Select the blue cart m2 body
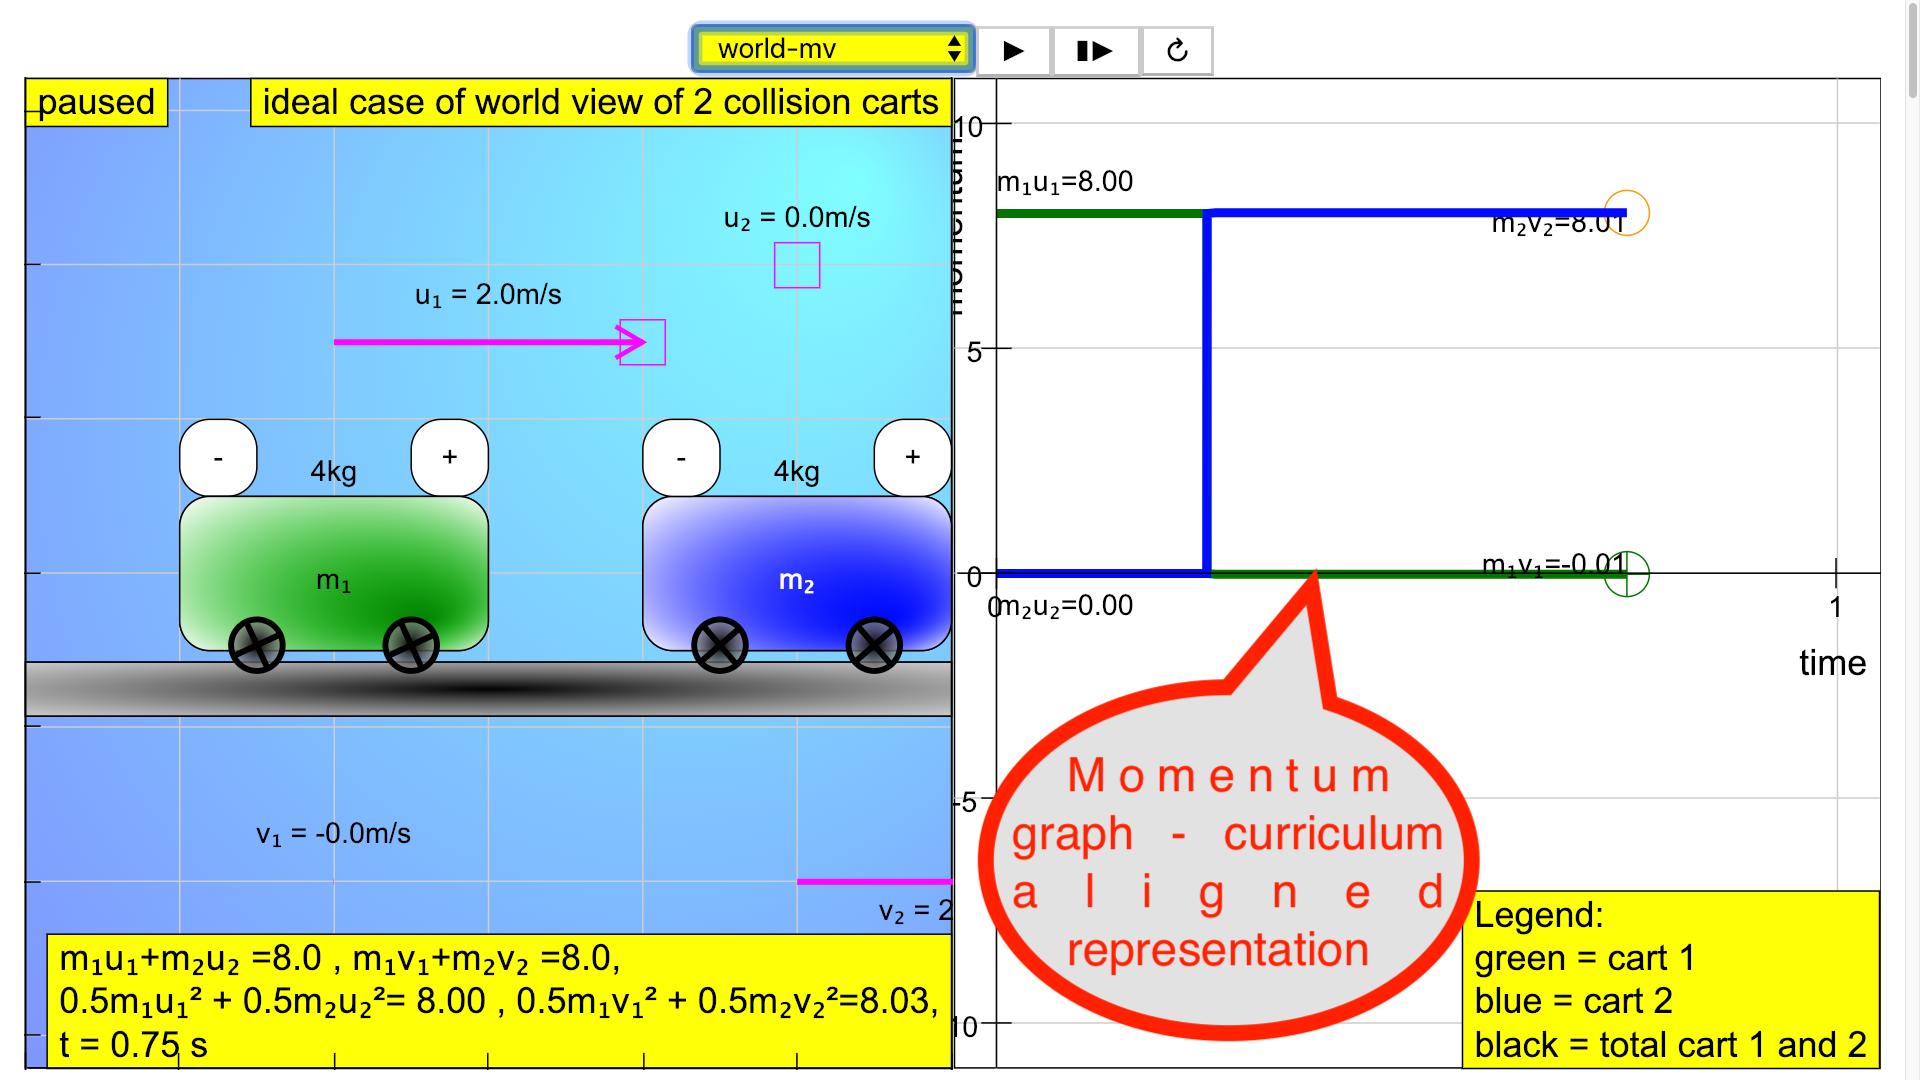Viewport: 1920px width, 1080px height. [x=797, y=574]
